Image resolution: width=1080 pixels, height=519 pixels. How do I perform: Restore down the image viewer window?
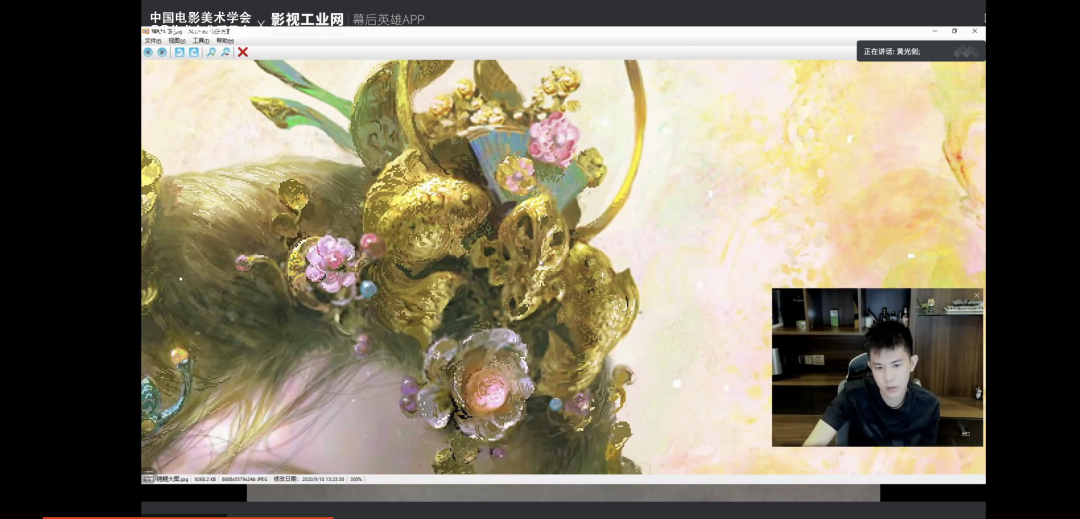pos(954,31)
